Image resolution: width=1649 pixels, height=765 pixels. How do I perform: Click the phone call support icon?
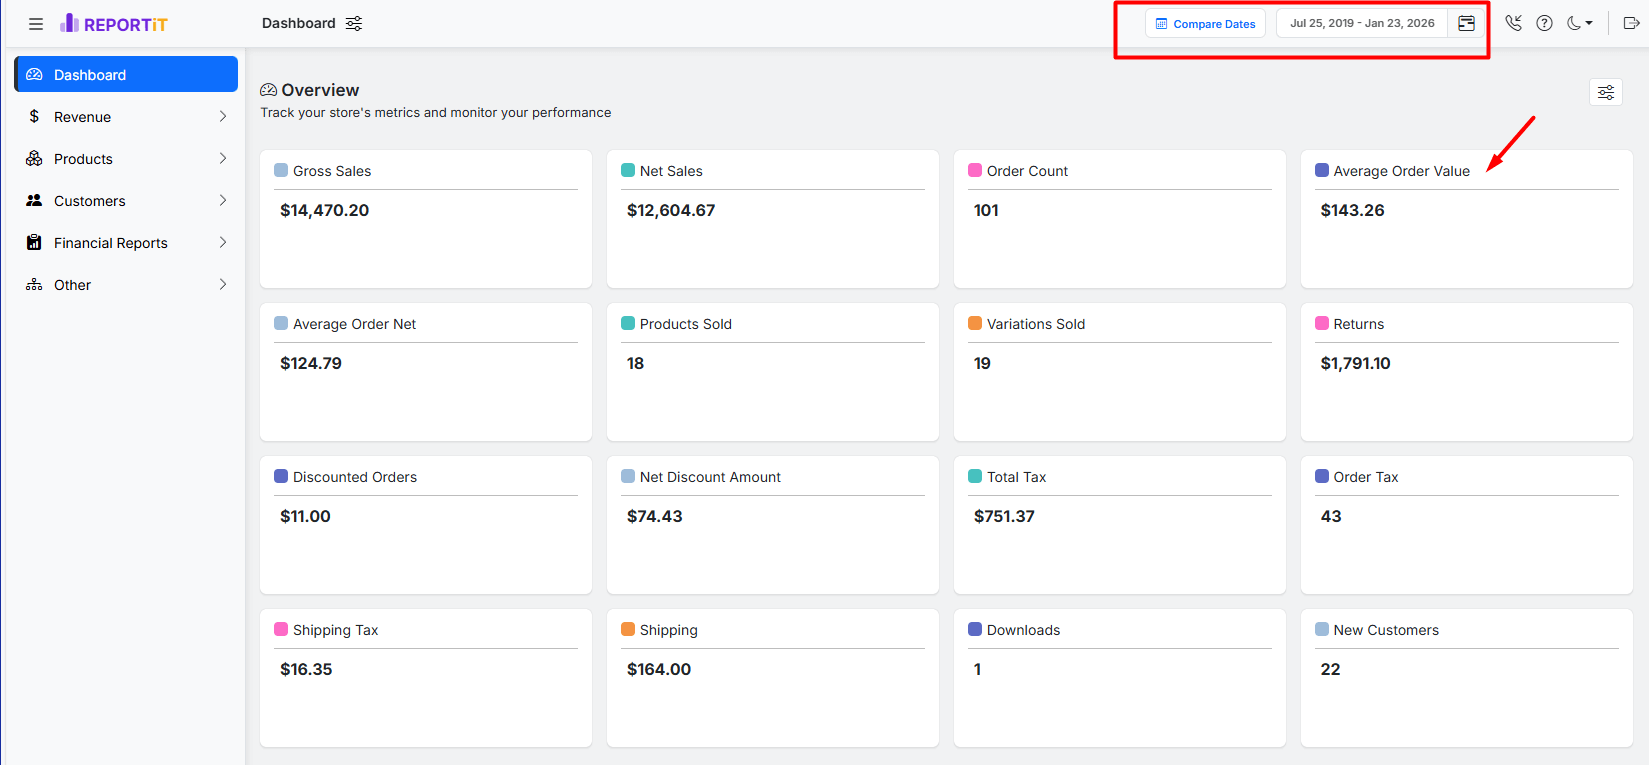[x=1513, y=24]
